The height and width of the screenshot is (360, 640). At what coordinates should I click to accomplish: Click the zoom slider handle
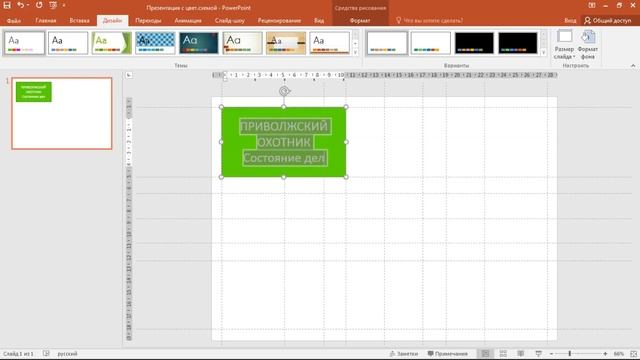[569, 354]
